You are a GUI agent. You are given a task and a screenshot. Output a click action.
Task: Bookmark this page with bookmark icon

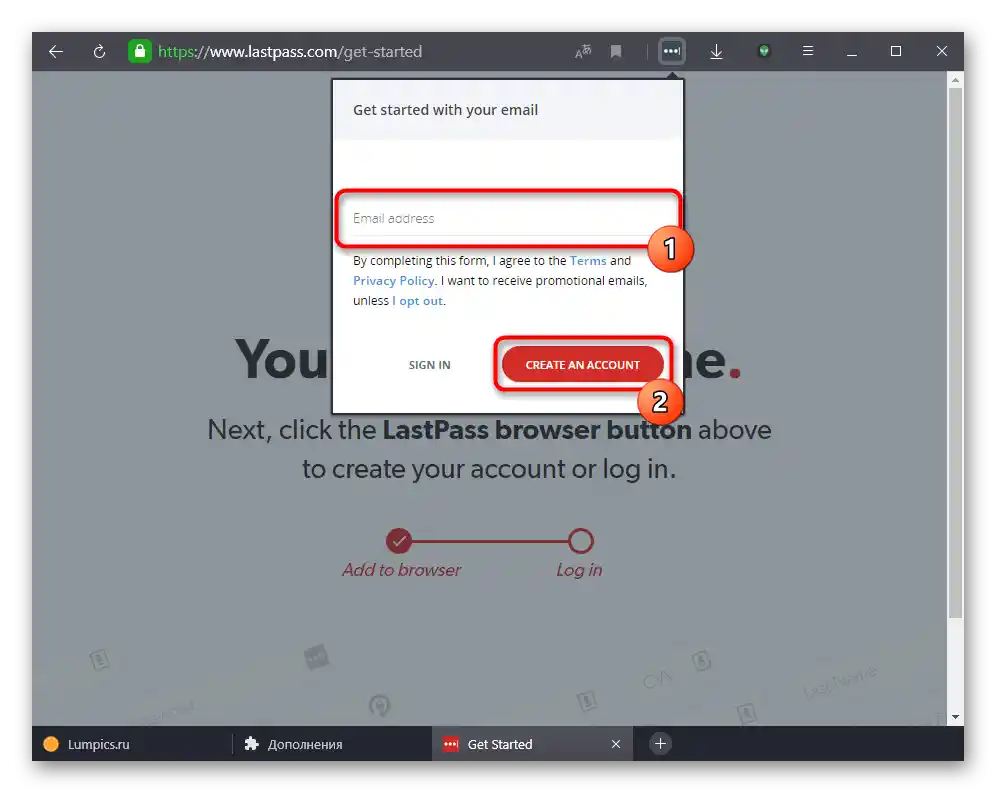(x=616, y=51)
